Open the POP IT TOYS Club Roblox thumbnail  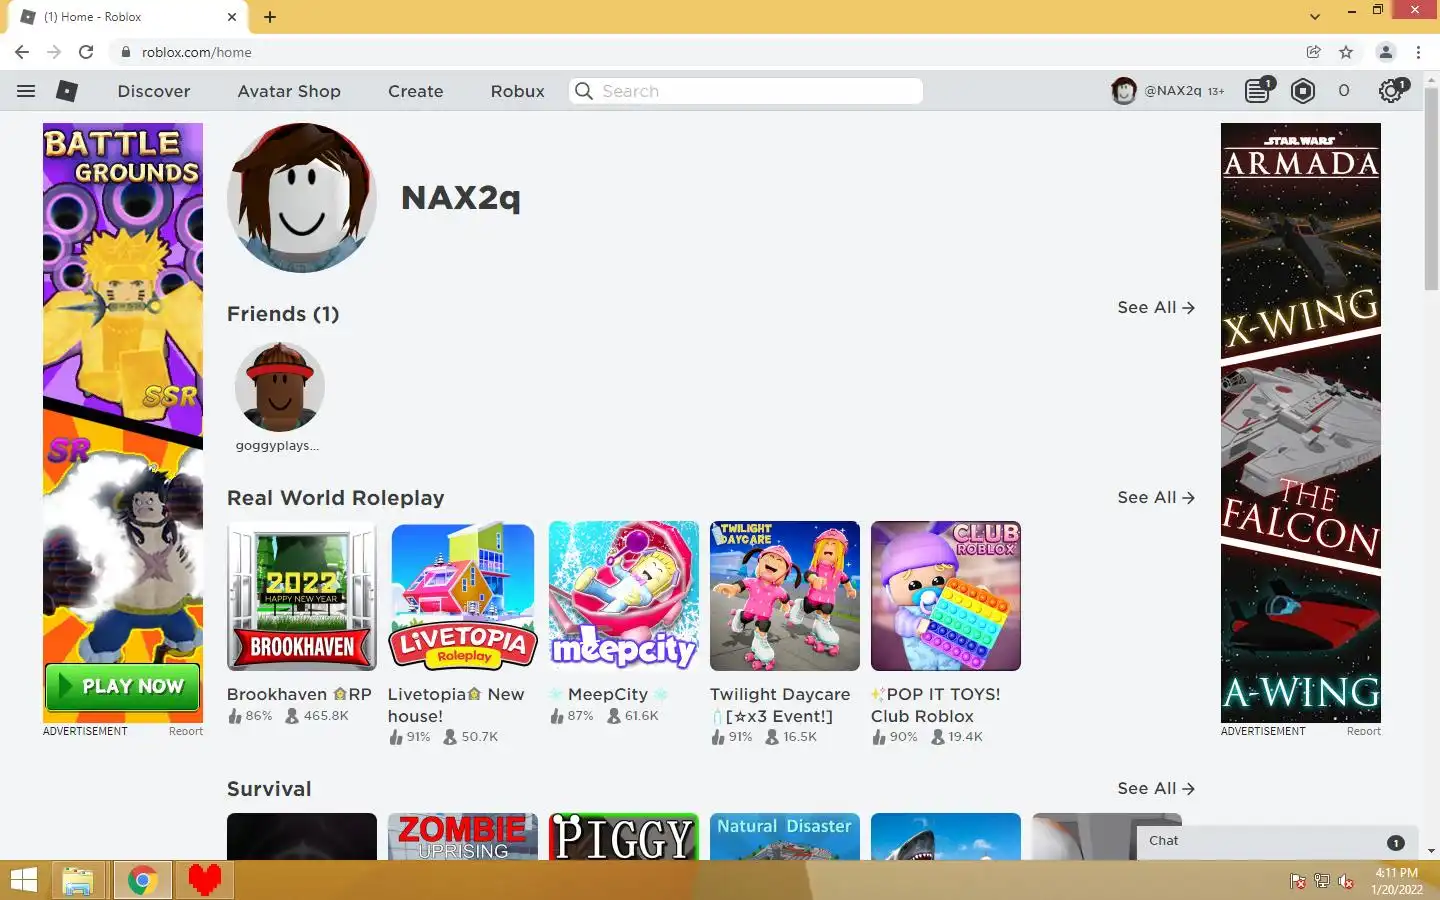pyautogui.click(x=946, y=596)
